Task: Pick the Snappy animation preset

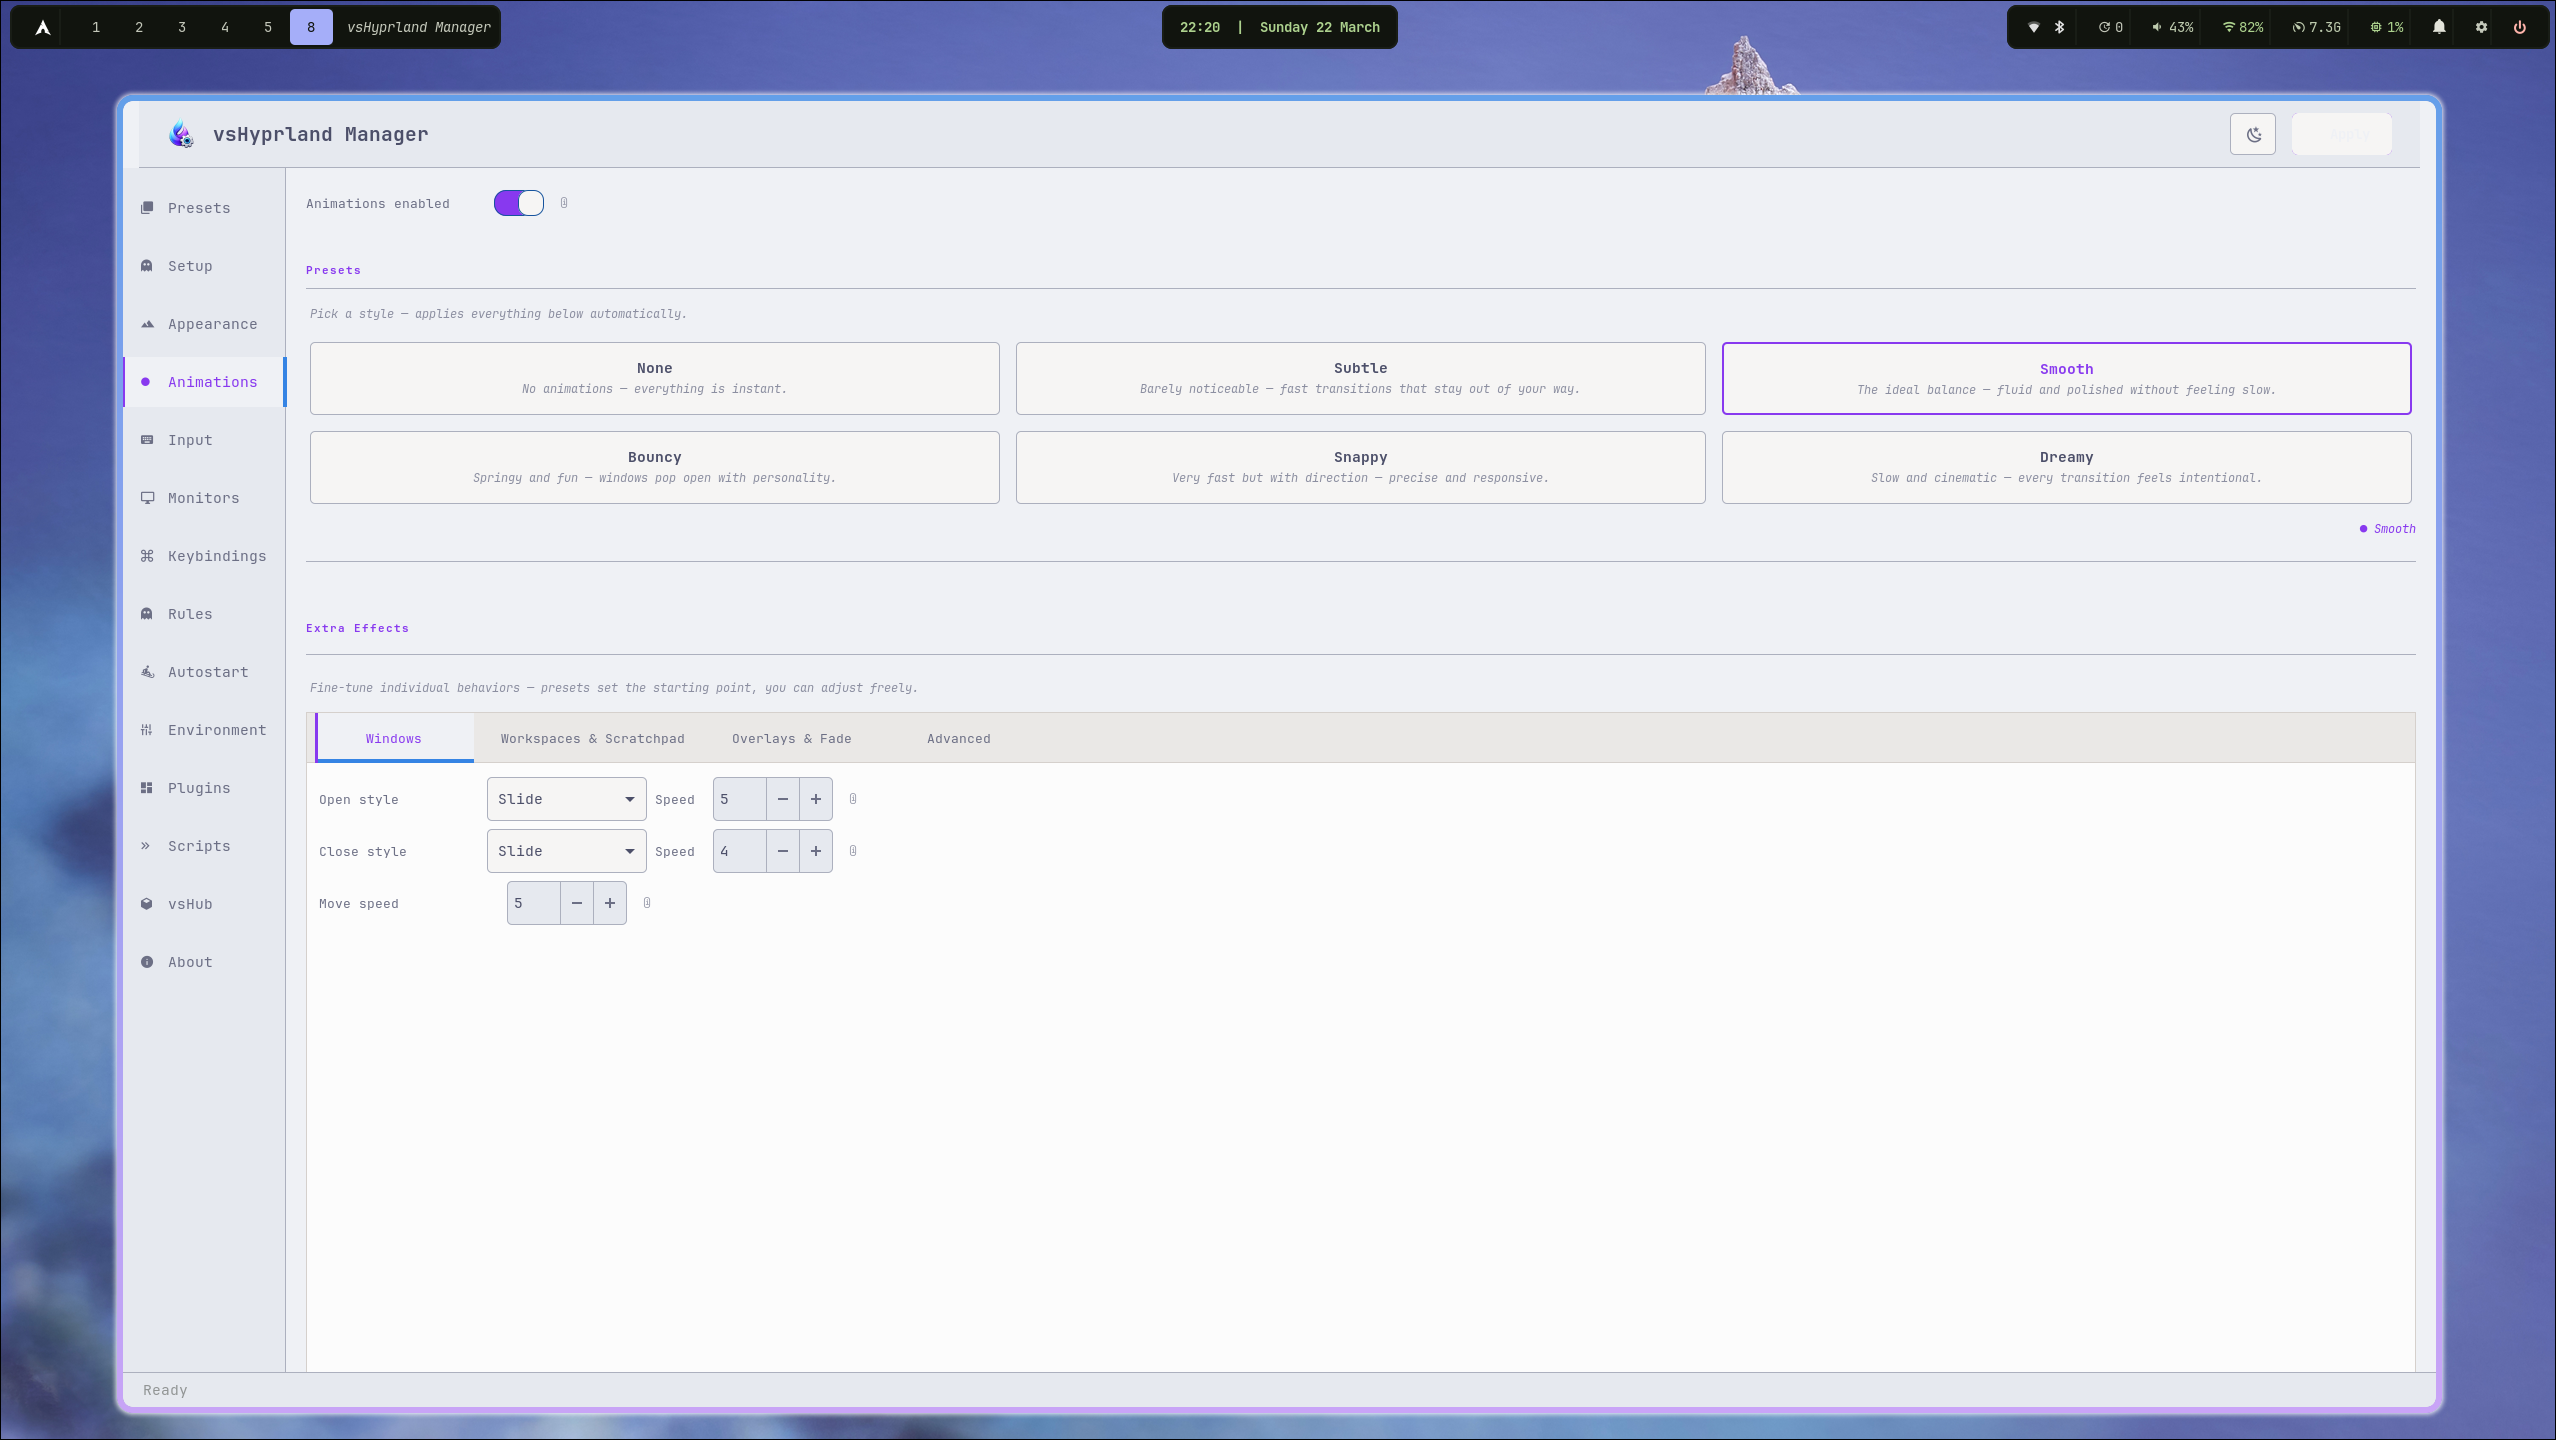Action: point(1361,467)
